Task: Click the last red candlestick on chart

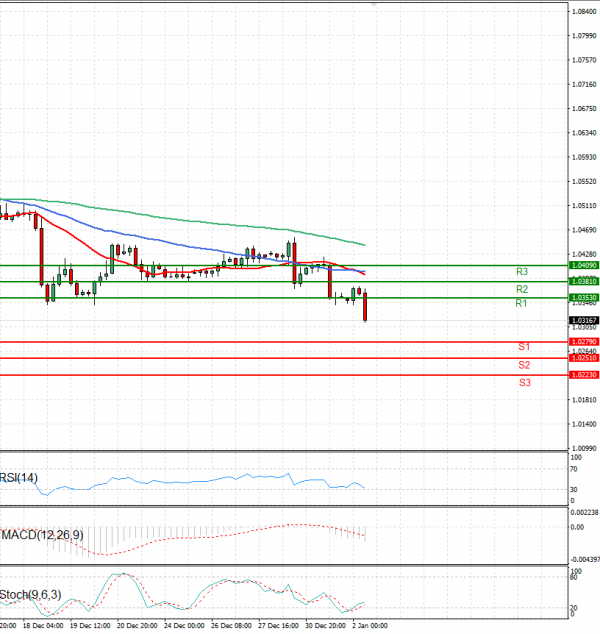Action: (365, 307)
